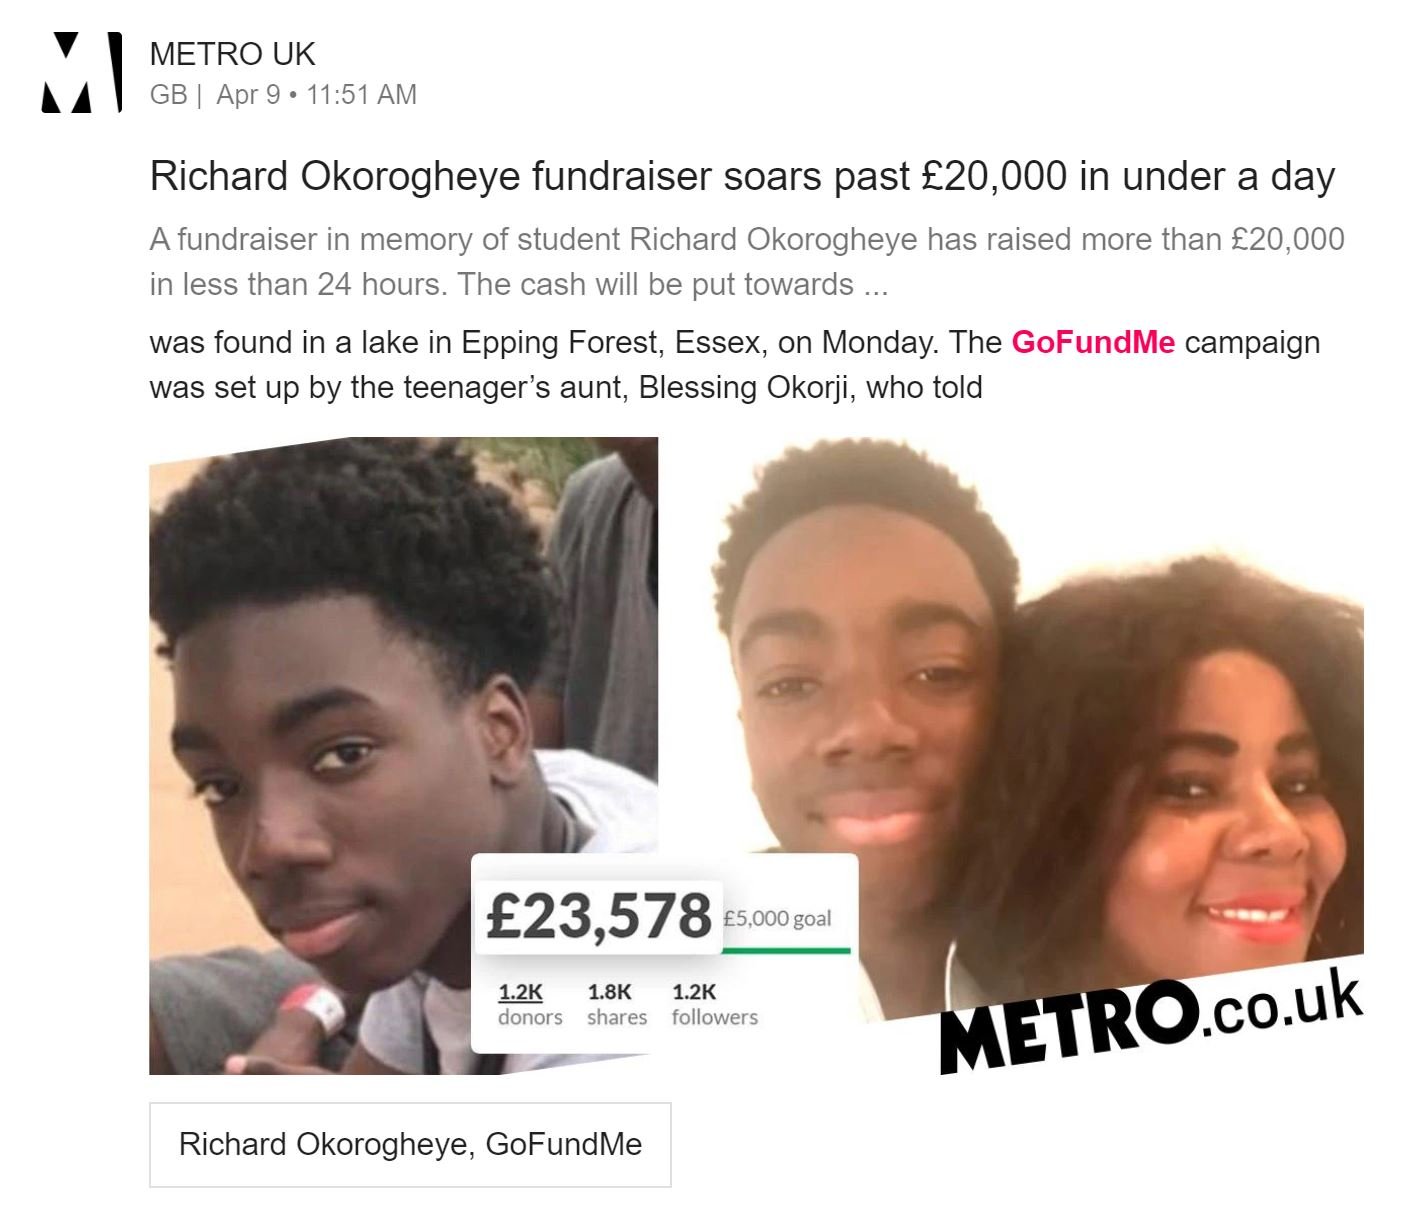Click the £23,578 raised amount

coord(598,916)
